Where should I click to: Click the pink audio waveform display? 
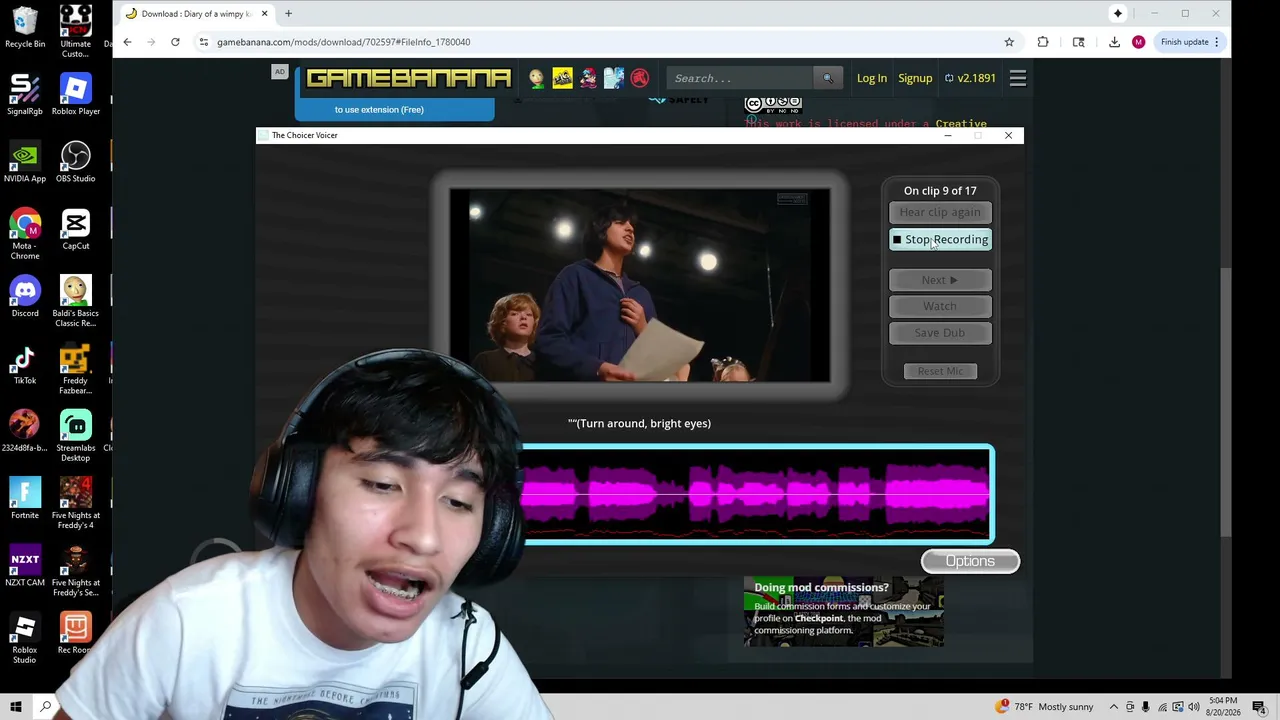(757, 495)
